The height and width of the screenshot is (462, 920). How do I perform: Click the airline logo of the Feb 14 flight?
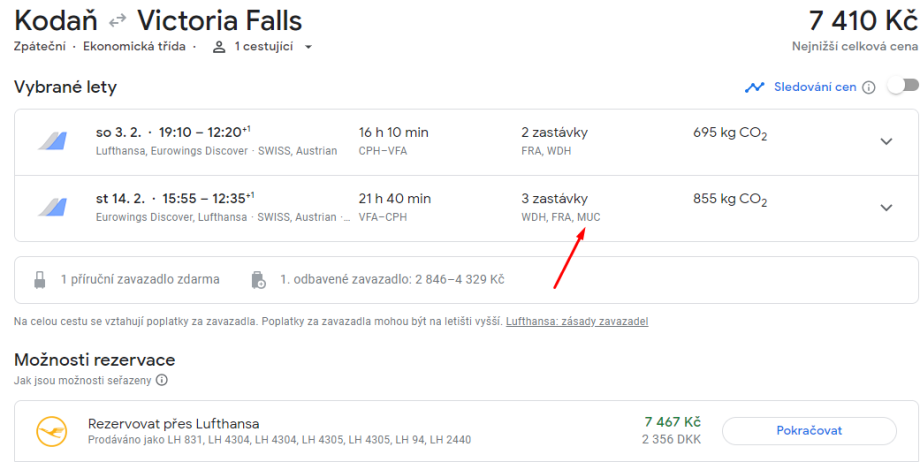tap(51, 207)
